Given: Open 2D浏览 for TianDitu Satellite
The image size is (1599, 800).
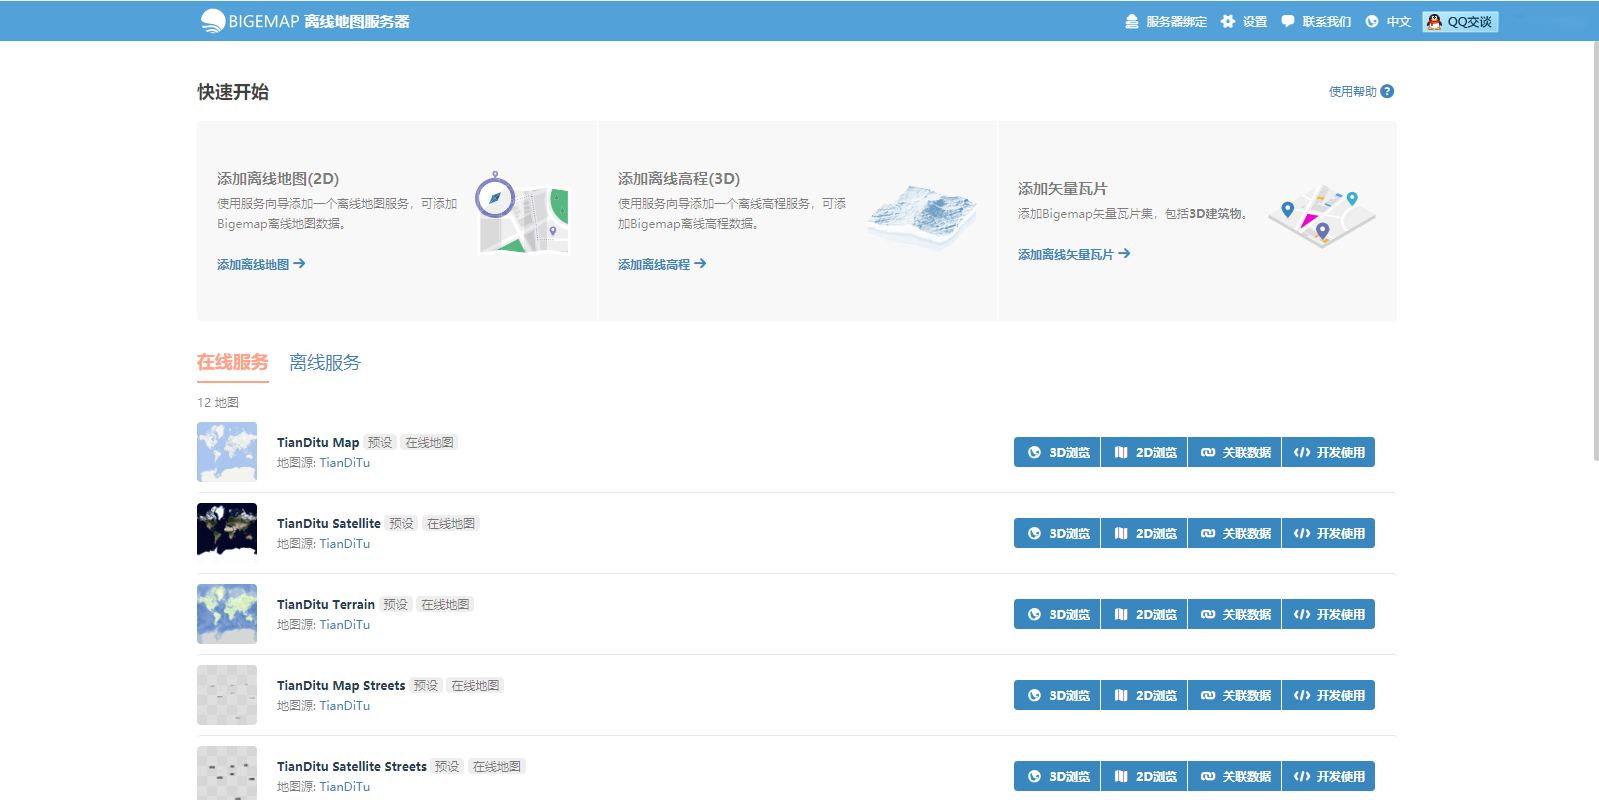Looking at the screenshot, I should 1145,533.
